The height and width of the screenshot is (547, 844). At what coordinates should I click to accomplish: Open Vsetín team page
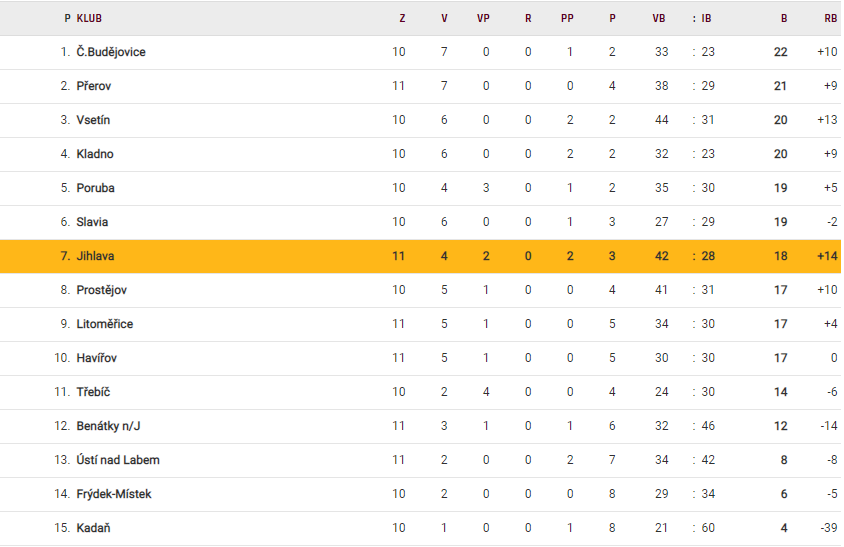93,120
